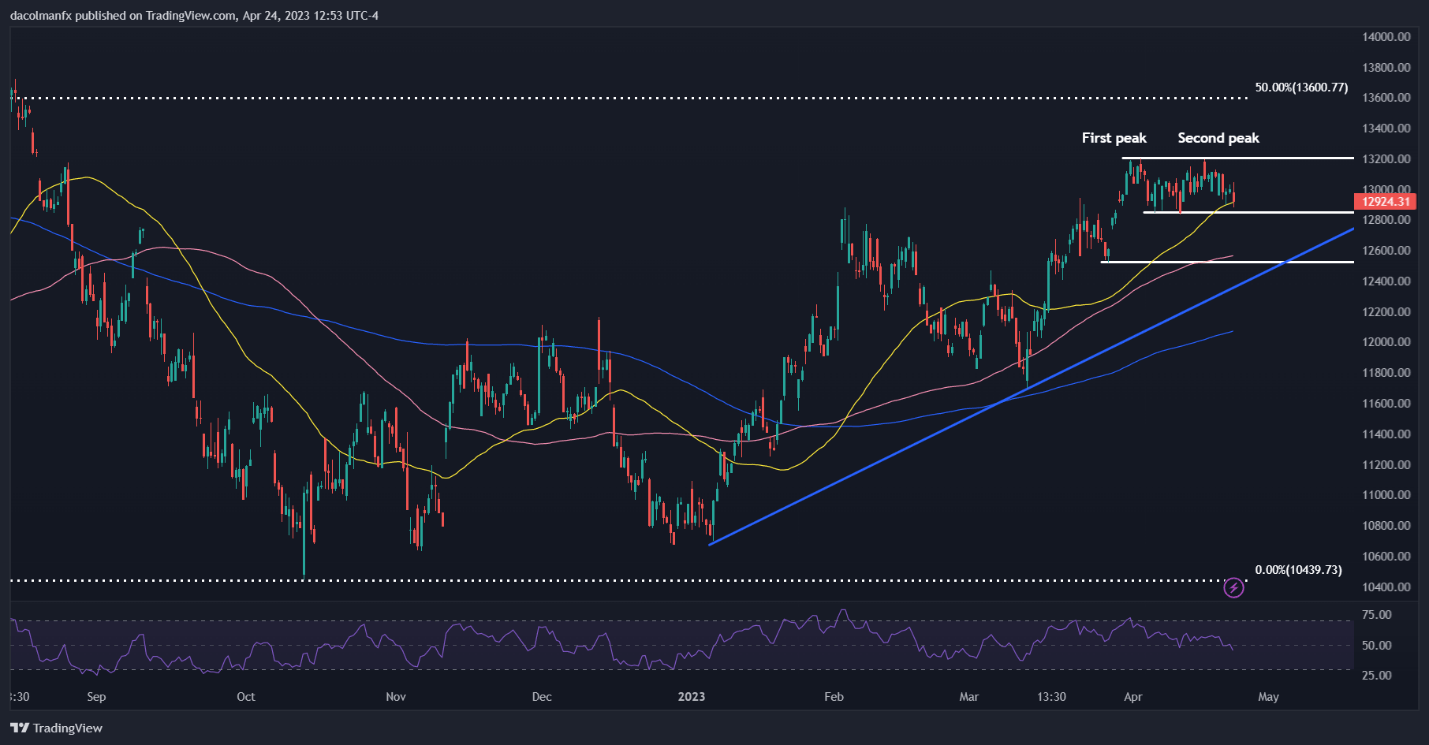Click the 2023 label on time axis
Screen dimensions: 1429x745
(690, 695)
